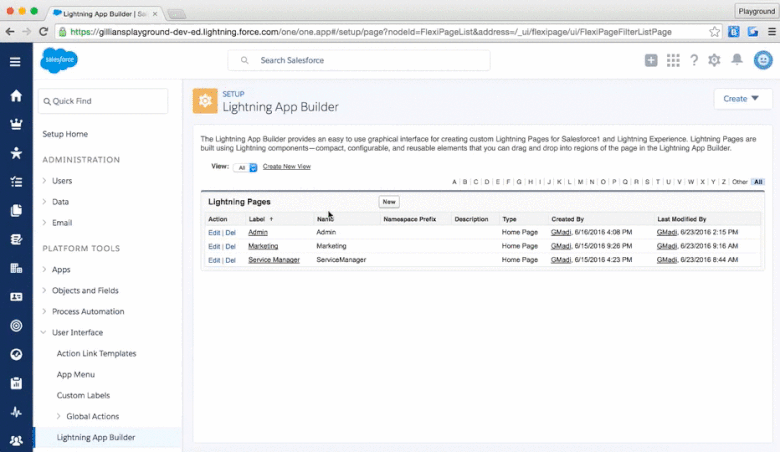Click the Playground profile button
Viewport: 780px width, 452px height.
pyautogui.click(x=756, y=11)
